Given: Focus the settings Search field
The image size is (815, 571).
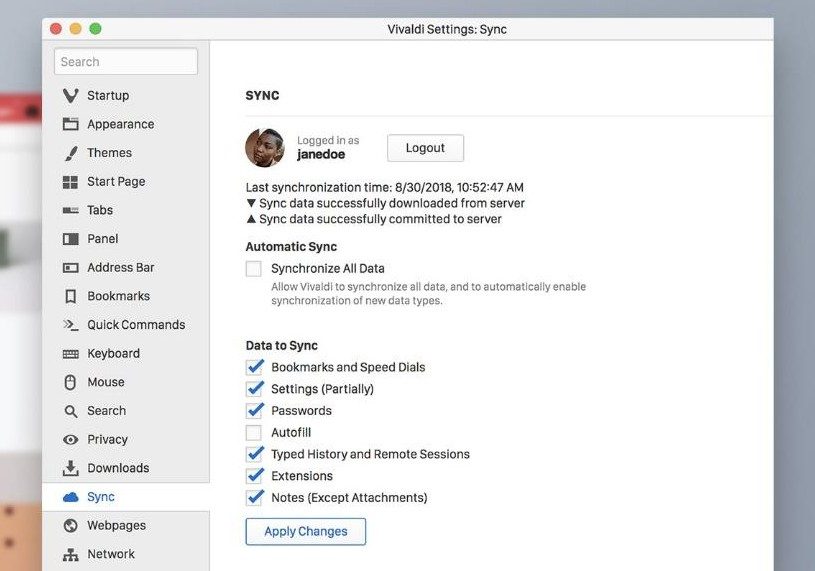Looking at the screenshot, I should click(126, 61).
